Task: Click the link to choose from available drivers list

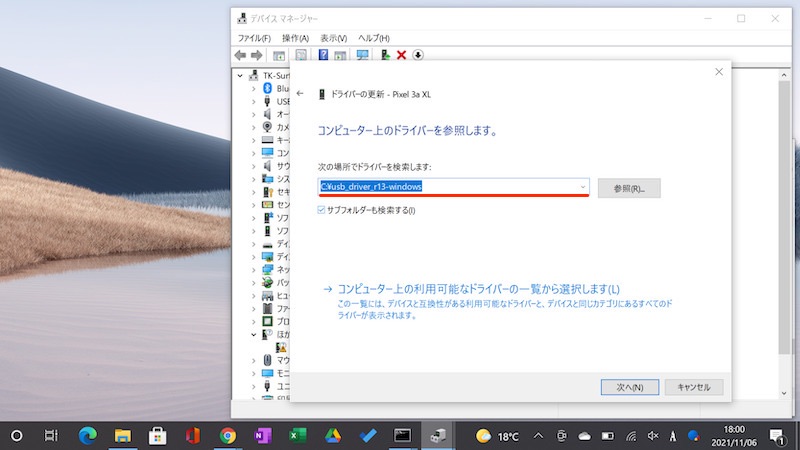Action: (478, 288)
